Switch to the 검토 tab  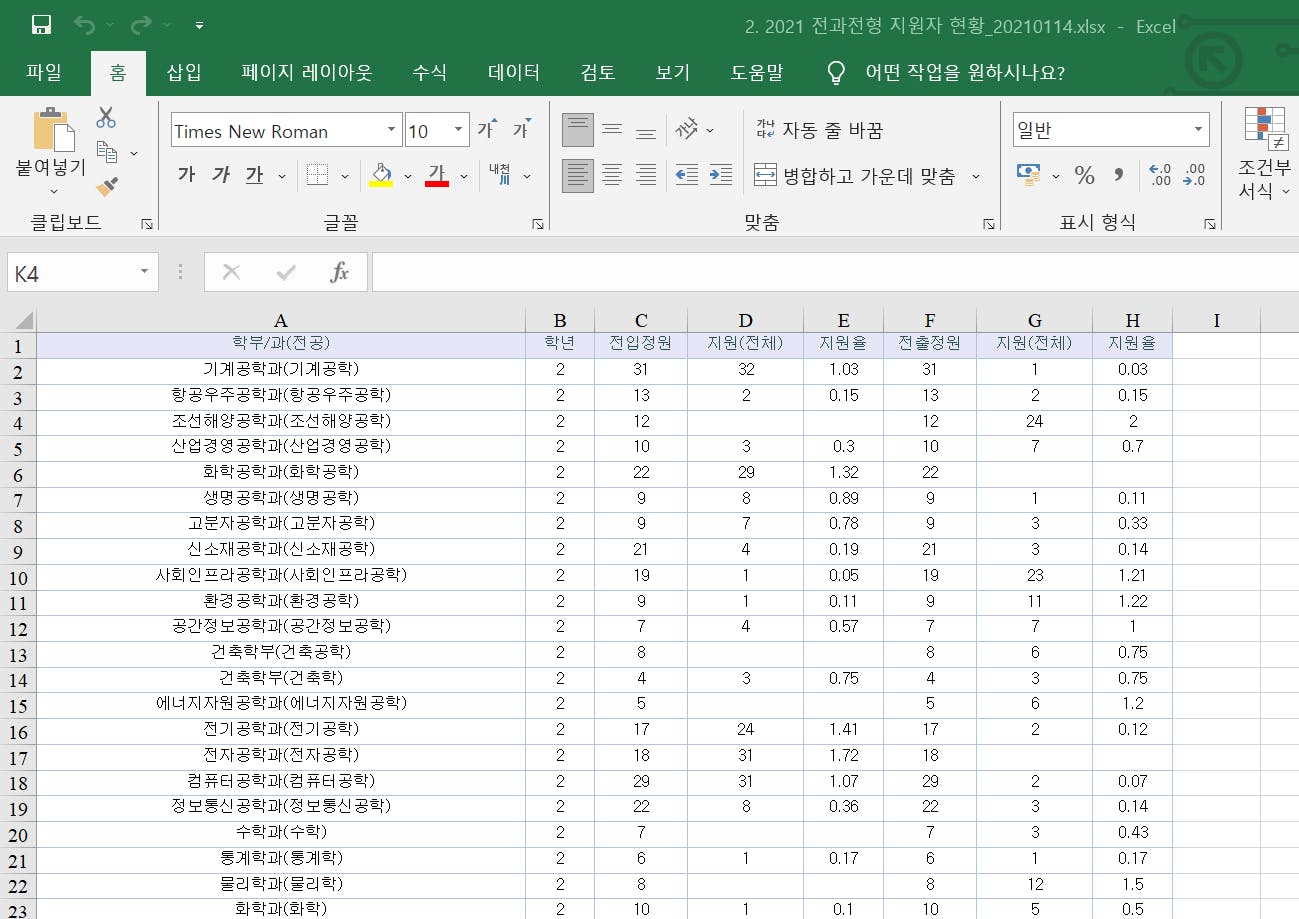pos(597,72)
